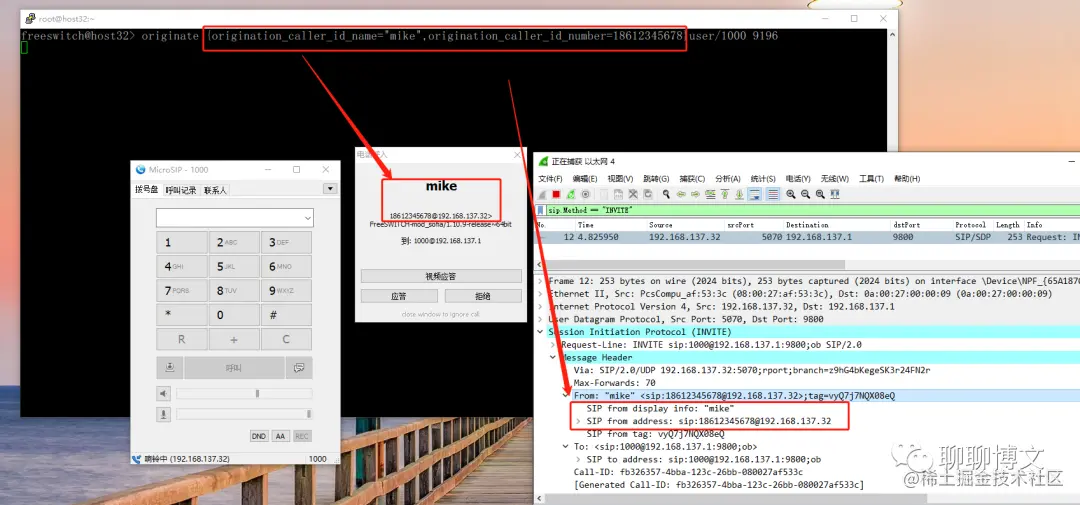The width and height of the screenshot is (1080, 505).
Task: Toggle Wireshark packet list colorization
Action: [773, 194]
